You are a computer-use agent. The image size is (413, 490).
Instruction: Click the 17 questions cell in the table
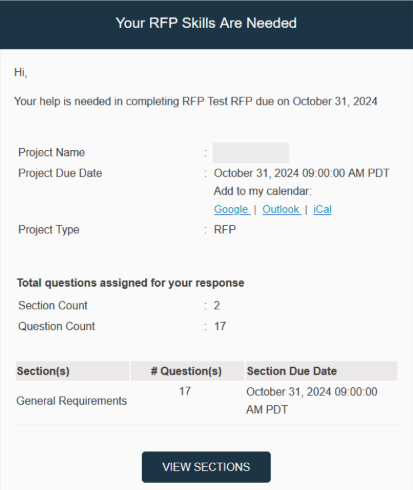tap(185, 391)
